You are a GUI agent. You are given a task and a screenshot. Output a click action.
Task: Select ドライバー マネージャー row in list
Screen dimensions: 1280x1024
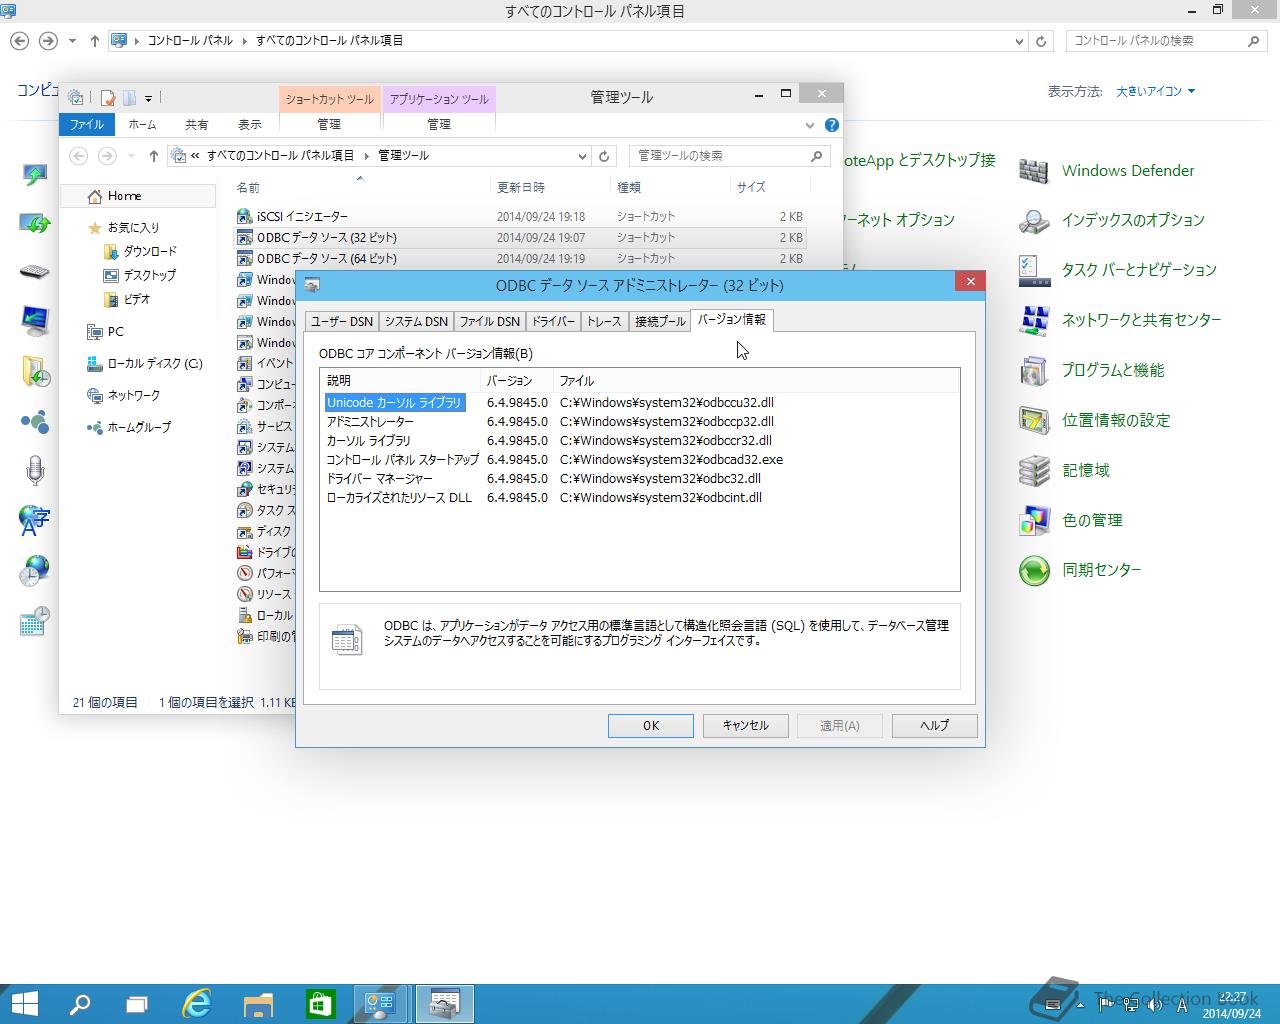[x=640, y=479]
